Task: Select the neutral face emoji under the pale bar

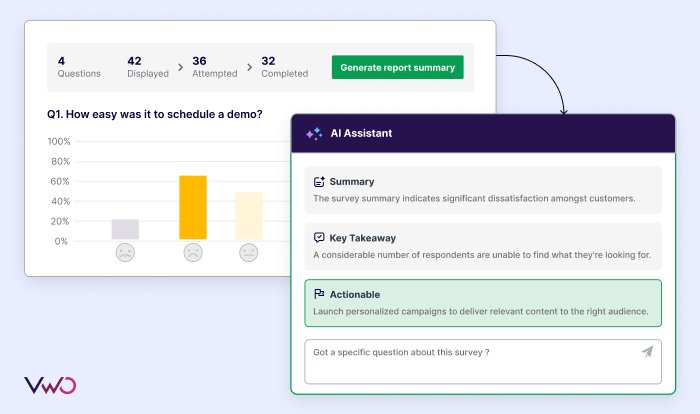Action: point(249,253)
